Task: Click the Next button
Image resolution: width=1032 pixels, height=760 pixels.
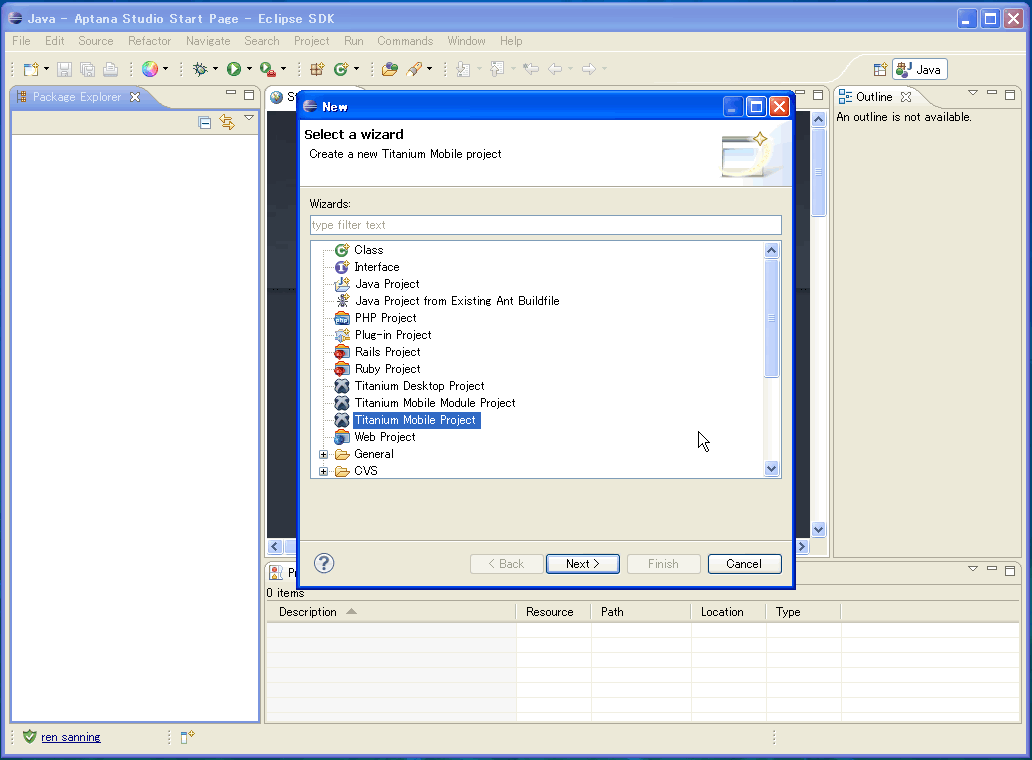Action: point(582,564)
